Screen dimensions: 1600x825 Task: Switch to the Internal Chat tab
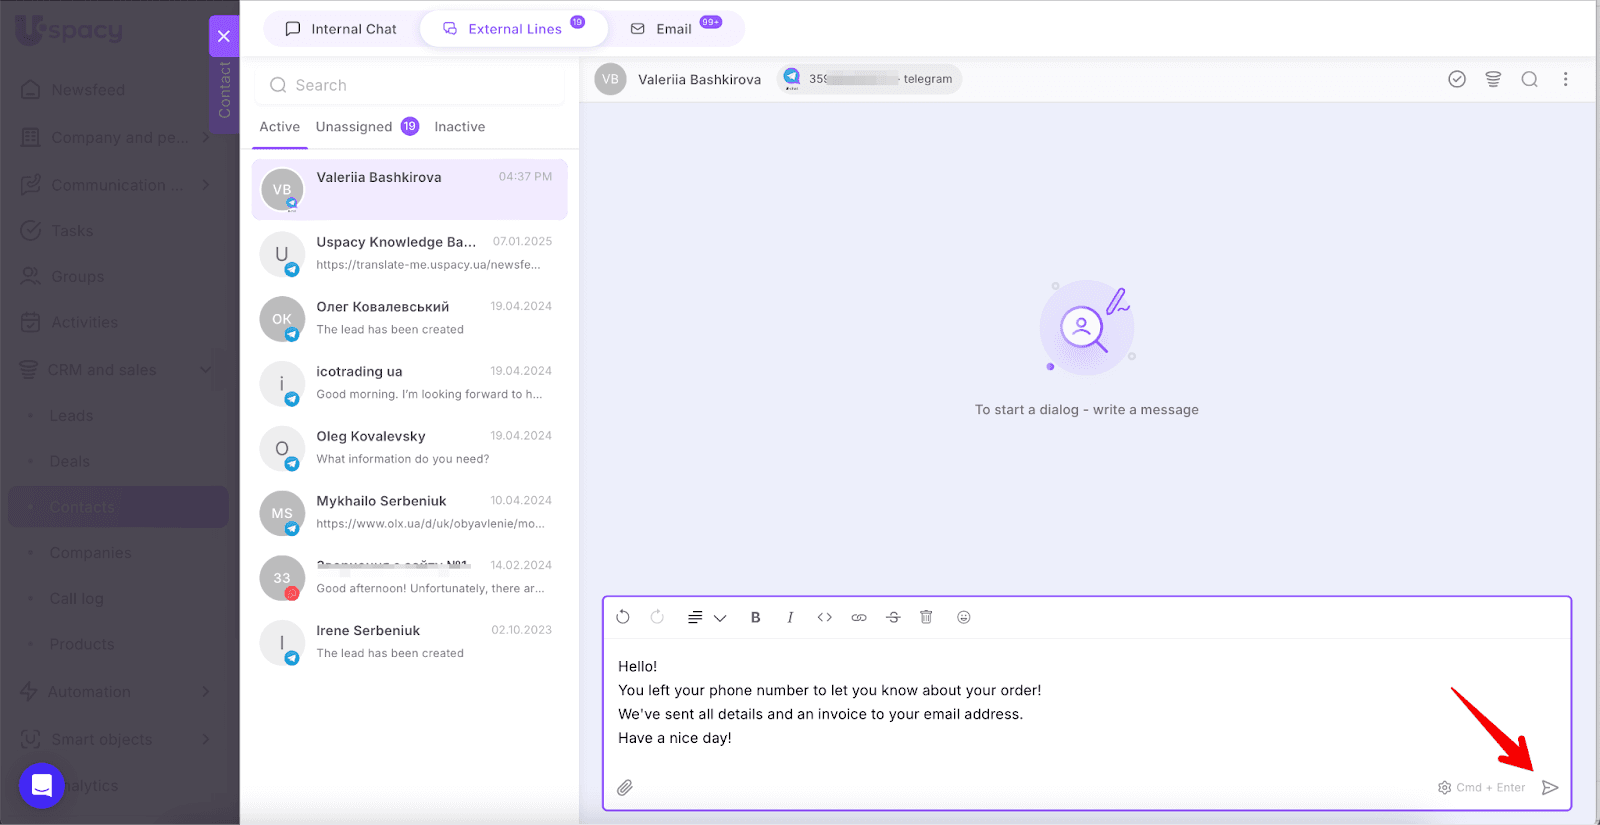[x=341, y=29]
